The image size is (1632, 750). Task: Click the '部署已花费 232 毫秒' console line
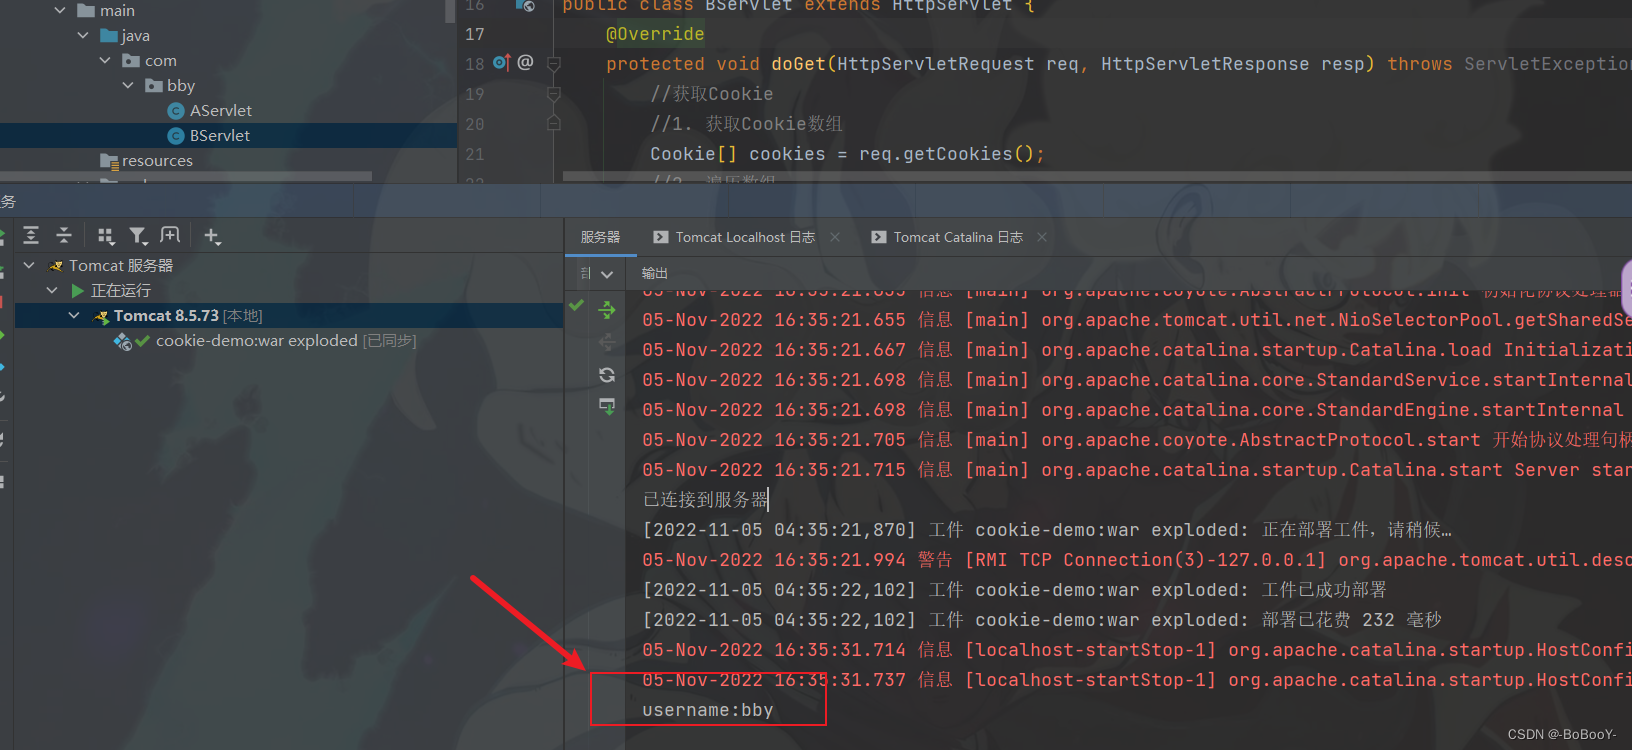(1352, 620)
